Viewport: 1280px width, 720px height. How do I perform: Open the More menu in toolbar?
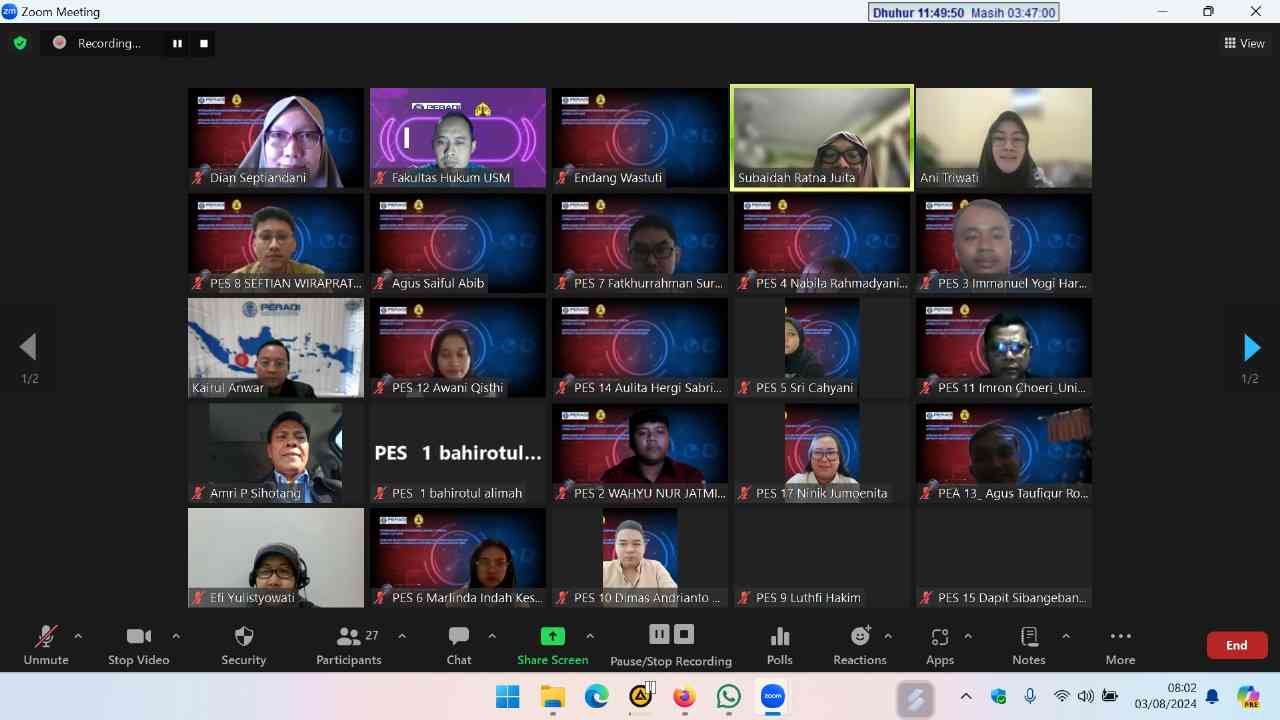coord(1120,645)
